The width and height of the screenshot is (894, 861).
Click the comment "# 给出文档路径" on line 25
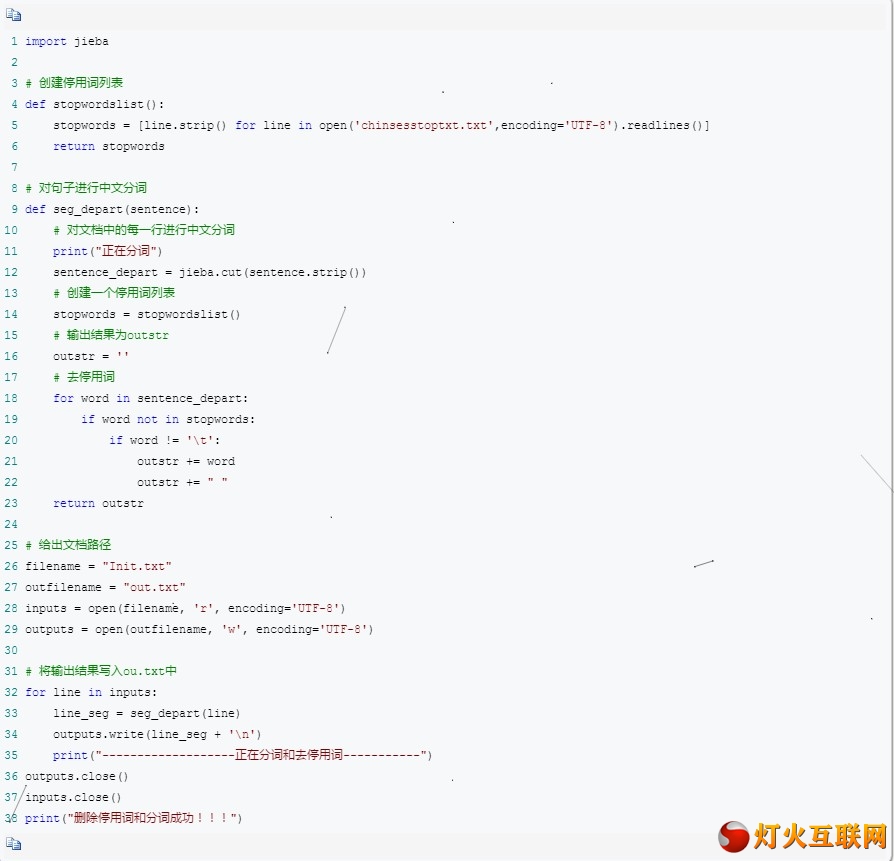(x=68, y=545)
